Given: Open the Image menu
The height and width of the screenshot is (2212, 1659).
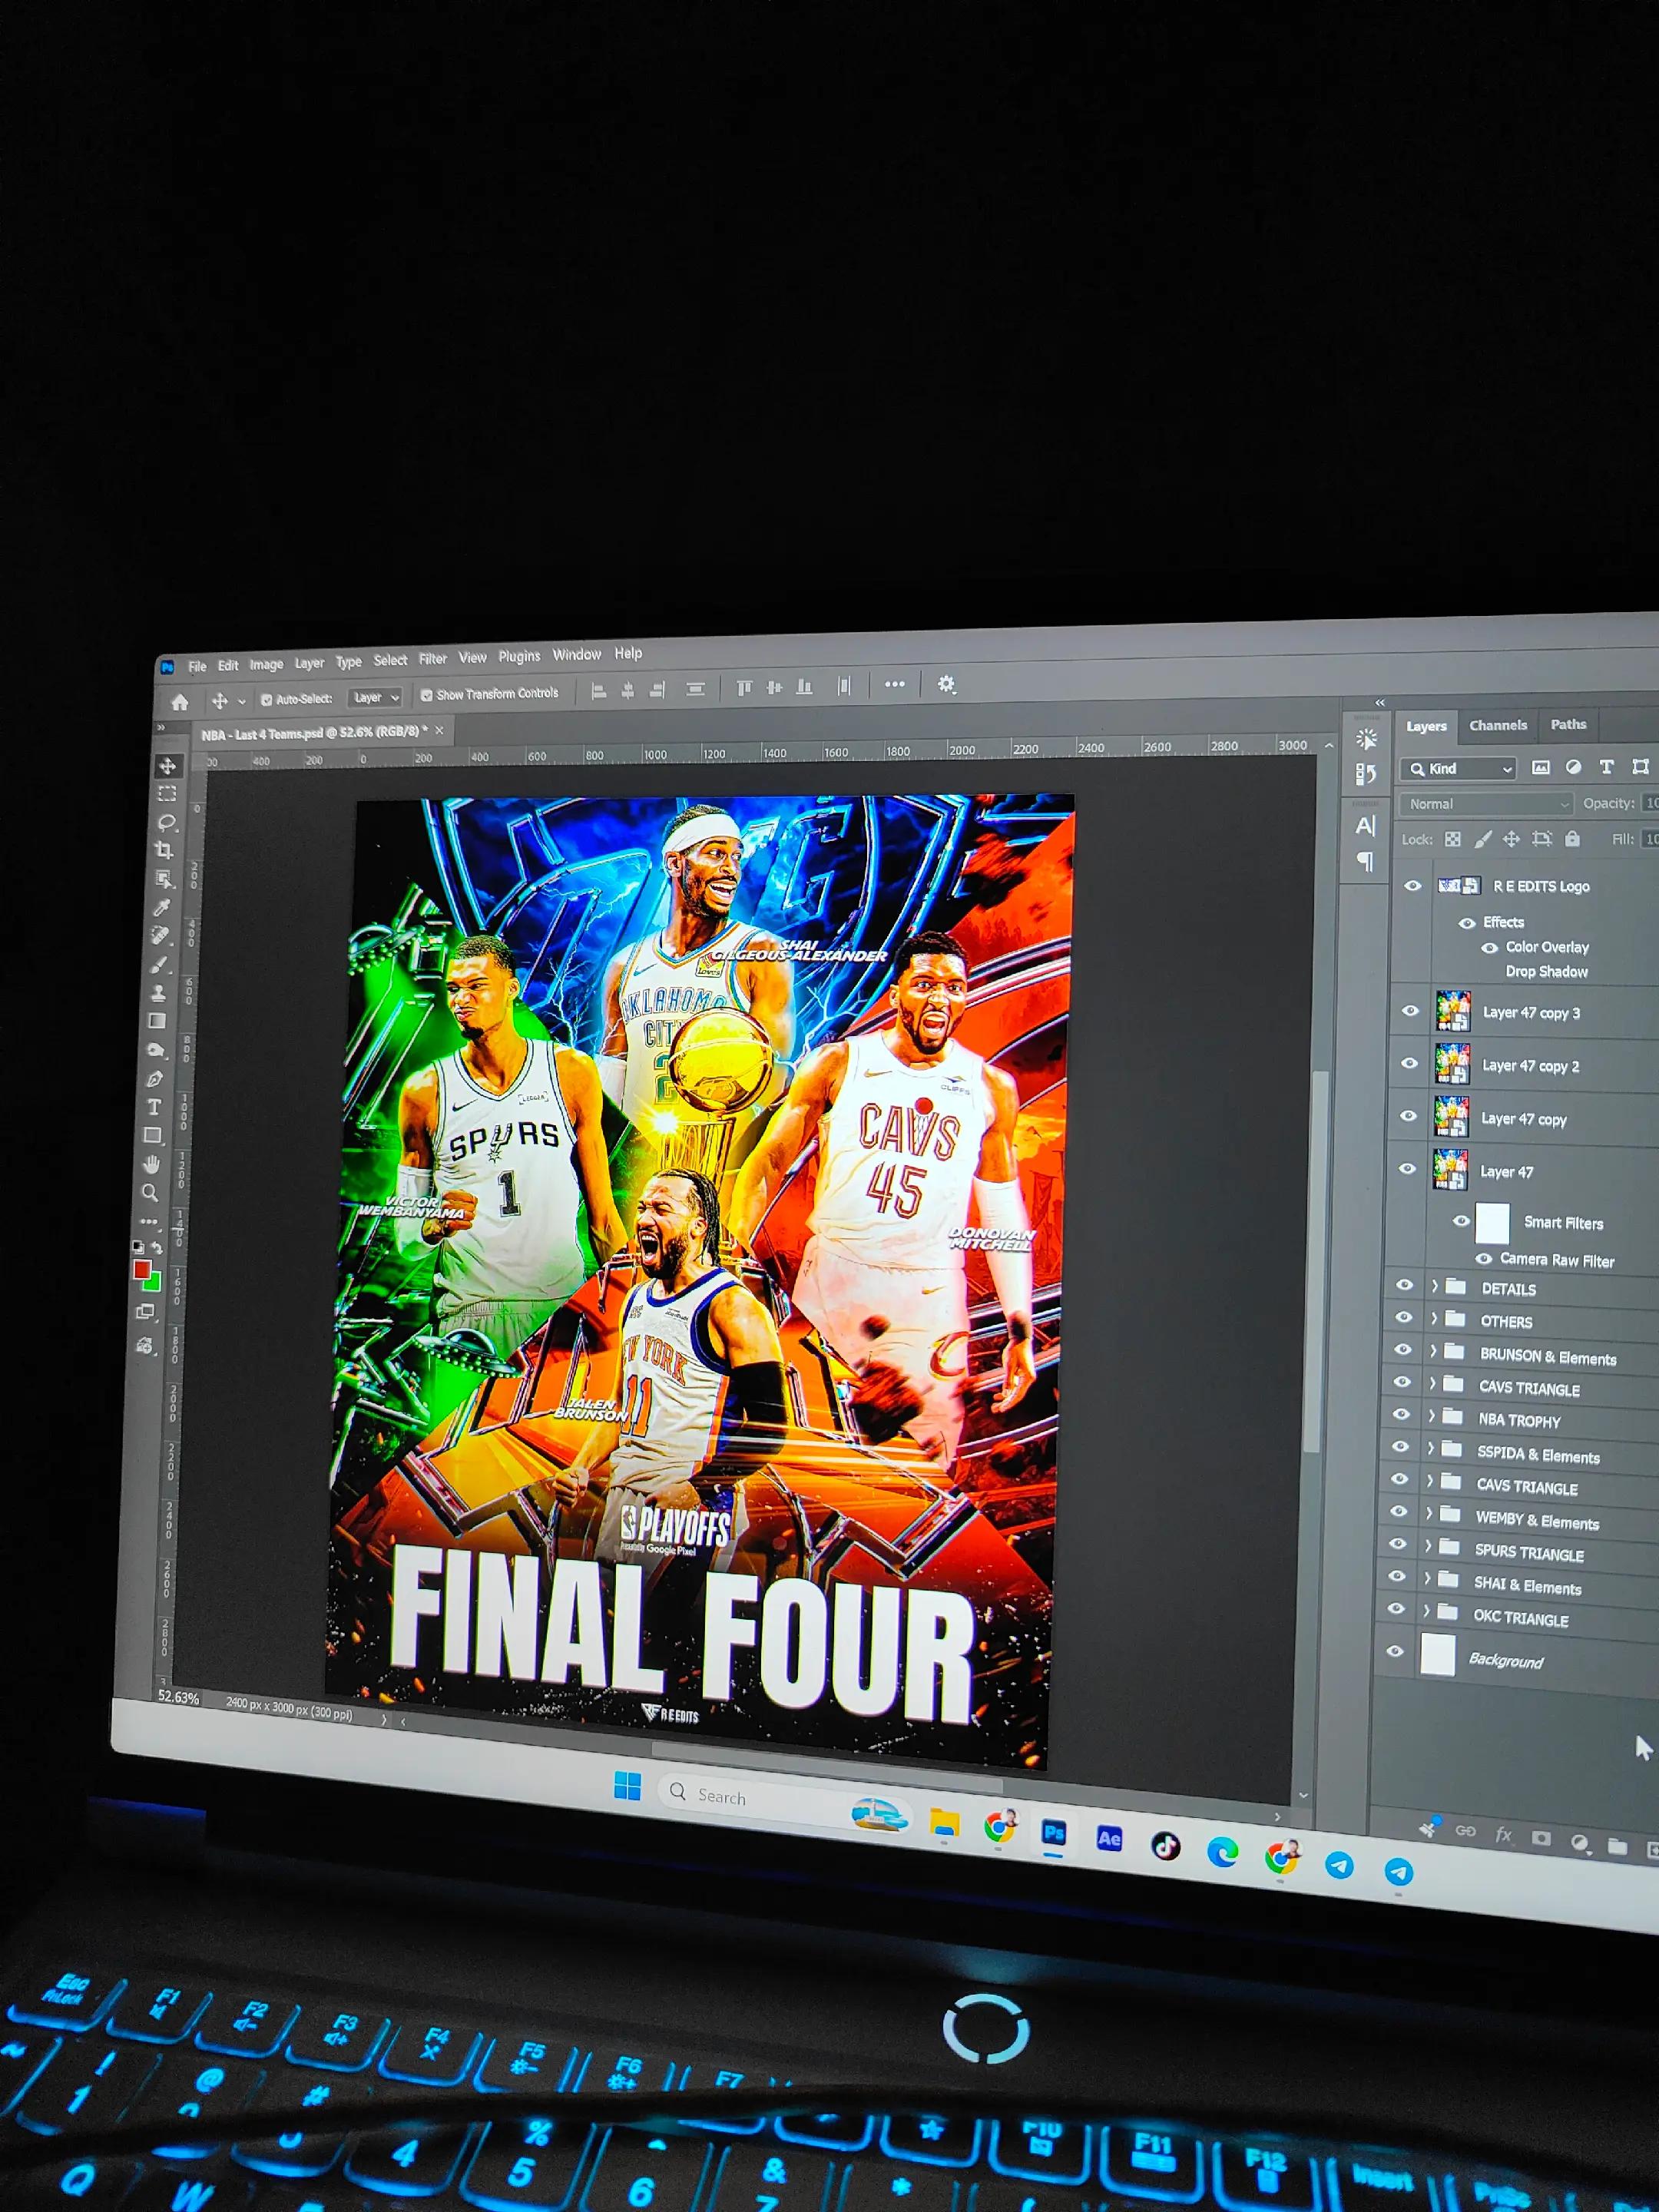Looking at the screenshot, I should 266,664.
